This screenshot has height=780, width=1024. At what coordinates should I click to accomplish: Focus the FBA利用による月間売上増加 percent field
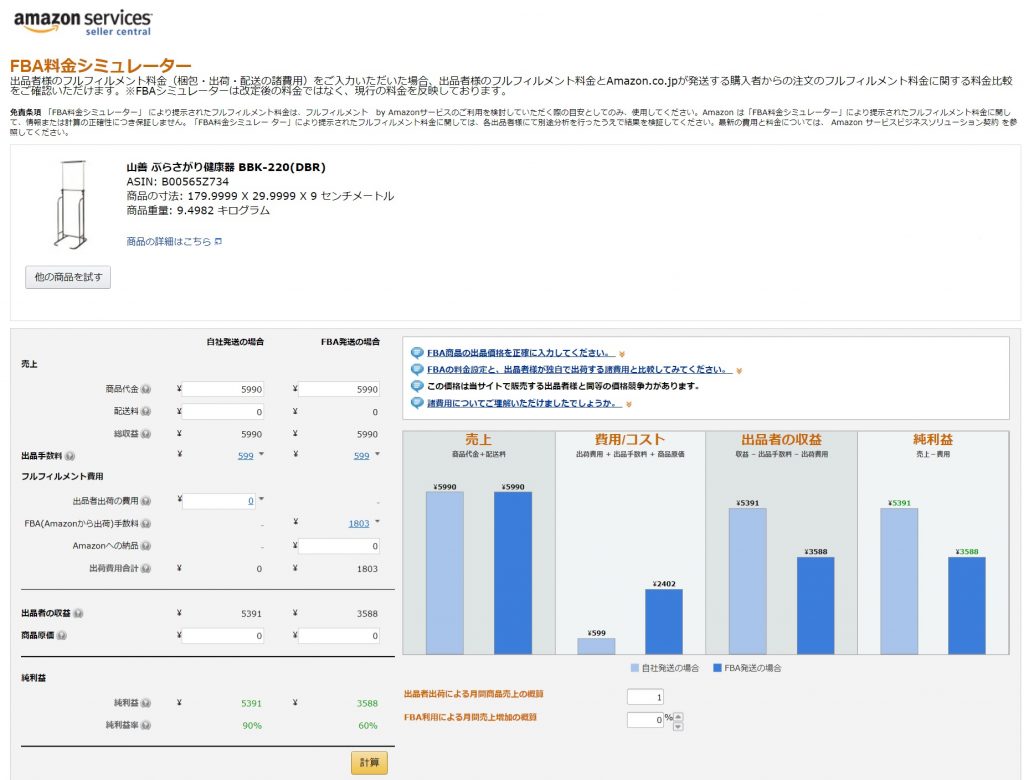click(645, 720)
